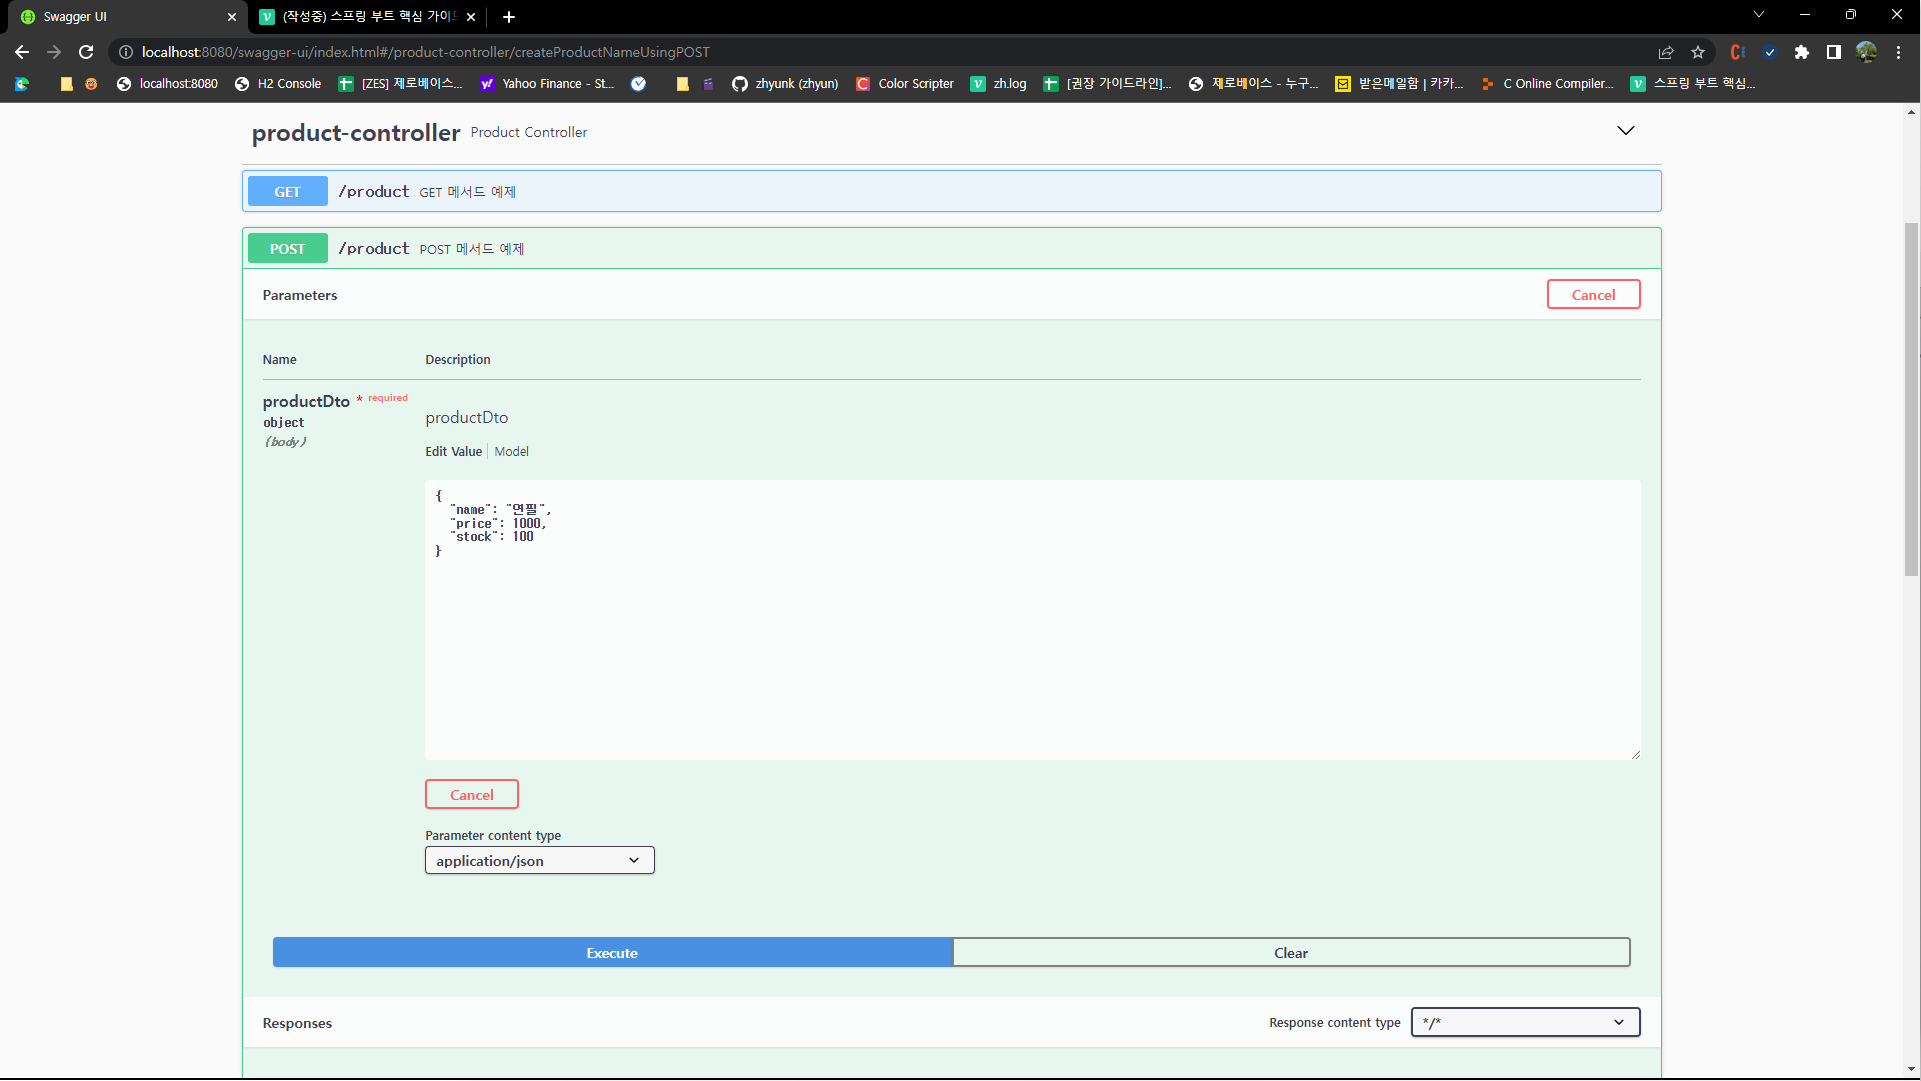Open Parameter content type dropdown
1921x1081 pixels.
point(539,861)
